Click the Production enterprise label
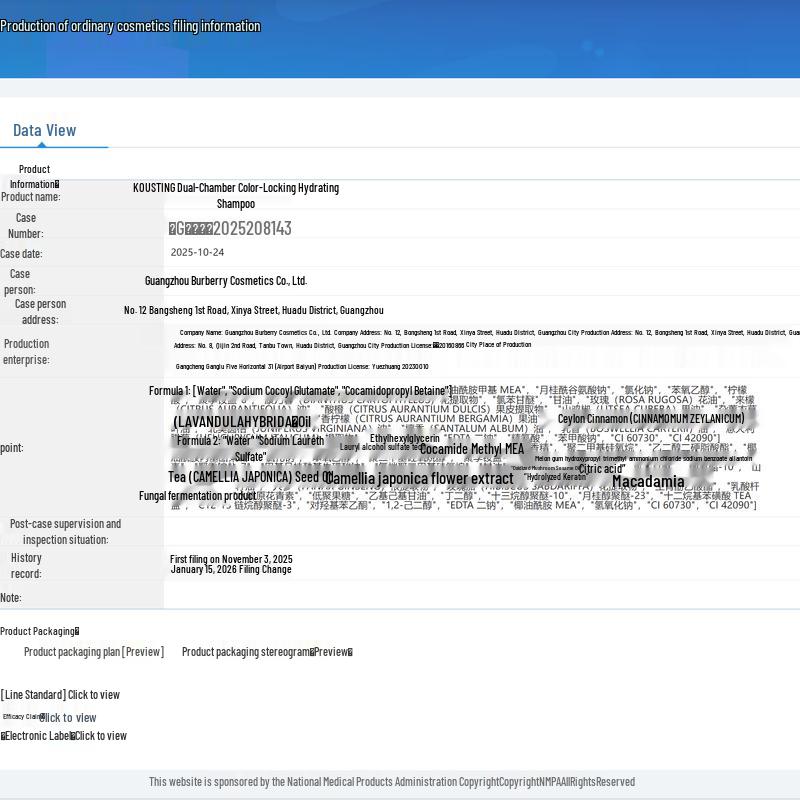The image size is (800, 800). click(x=27, y=352)
